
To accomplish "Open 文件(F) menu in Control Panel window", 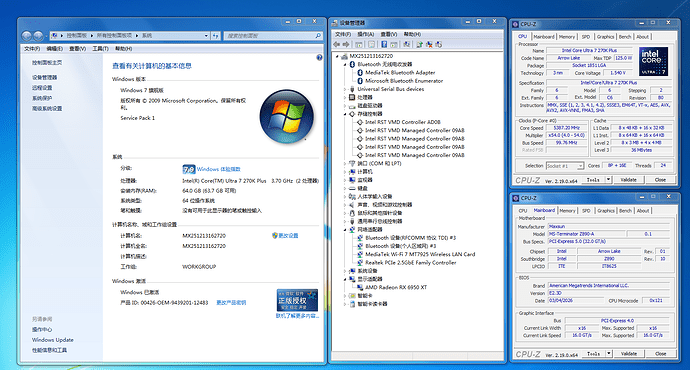I will click(32, 48).
